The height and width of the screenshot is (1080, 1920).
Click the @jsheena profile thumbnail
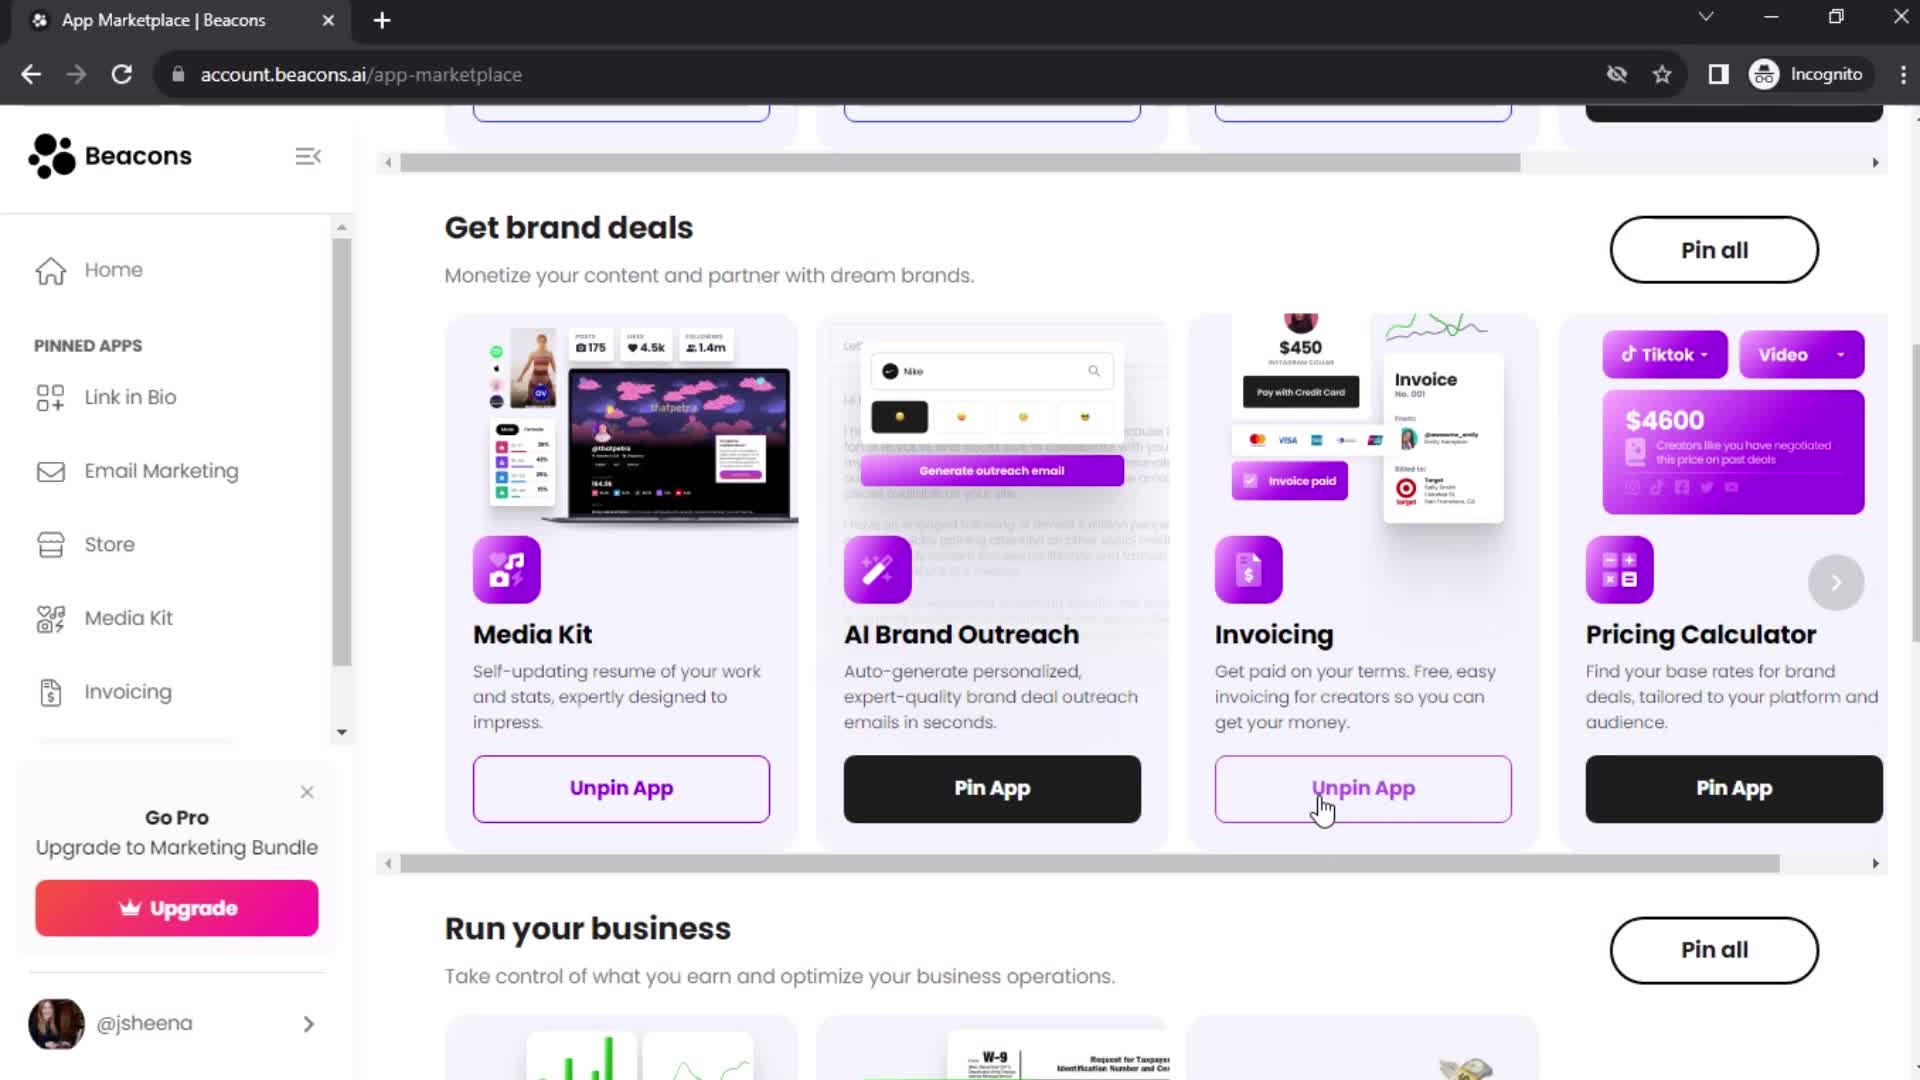coord(55,1023)
